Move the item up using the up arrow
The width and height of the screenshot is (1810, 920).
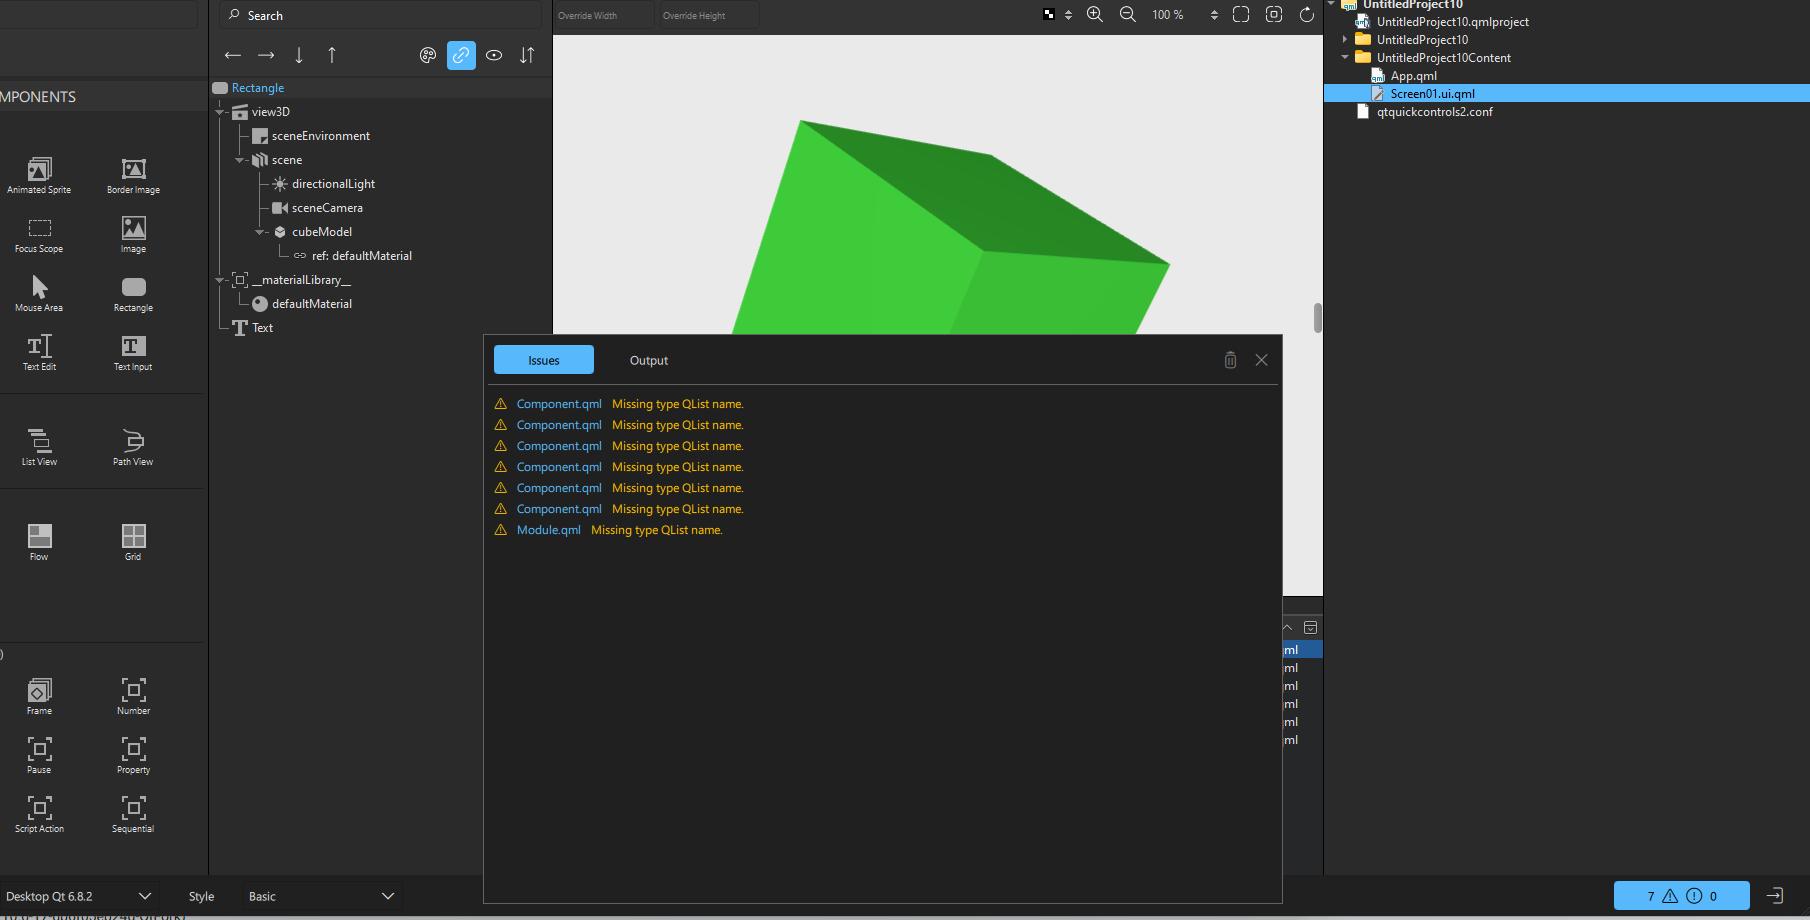(x=332, y=55)
